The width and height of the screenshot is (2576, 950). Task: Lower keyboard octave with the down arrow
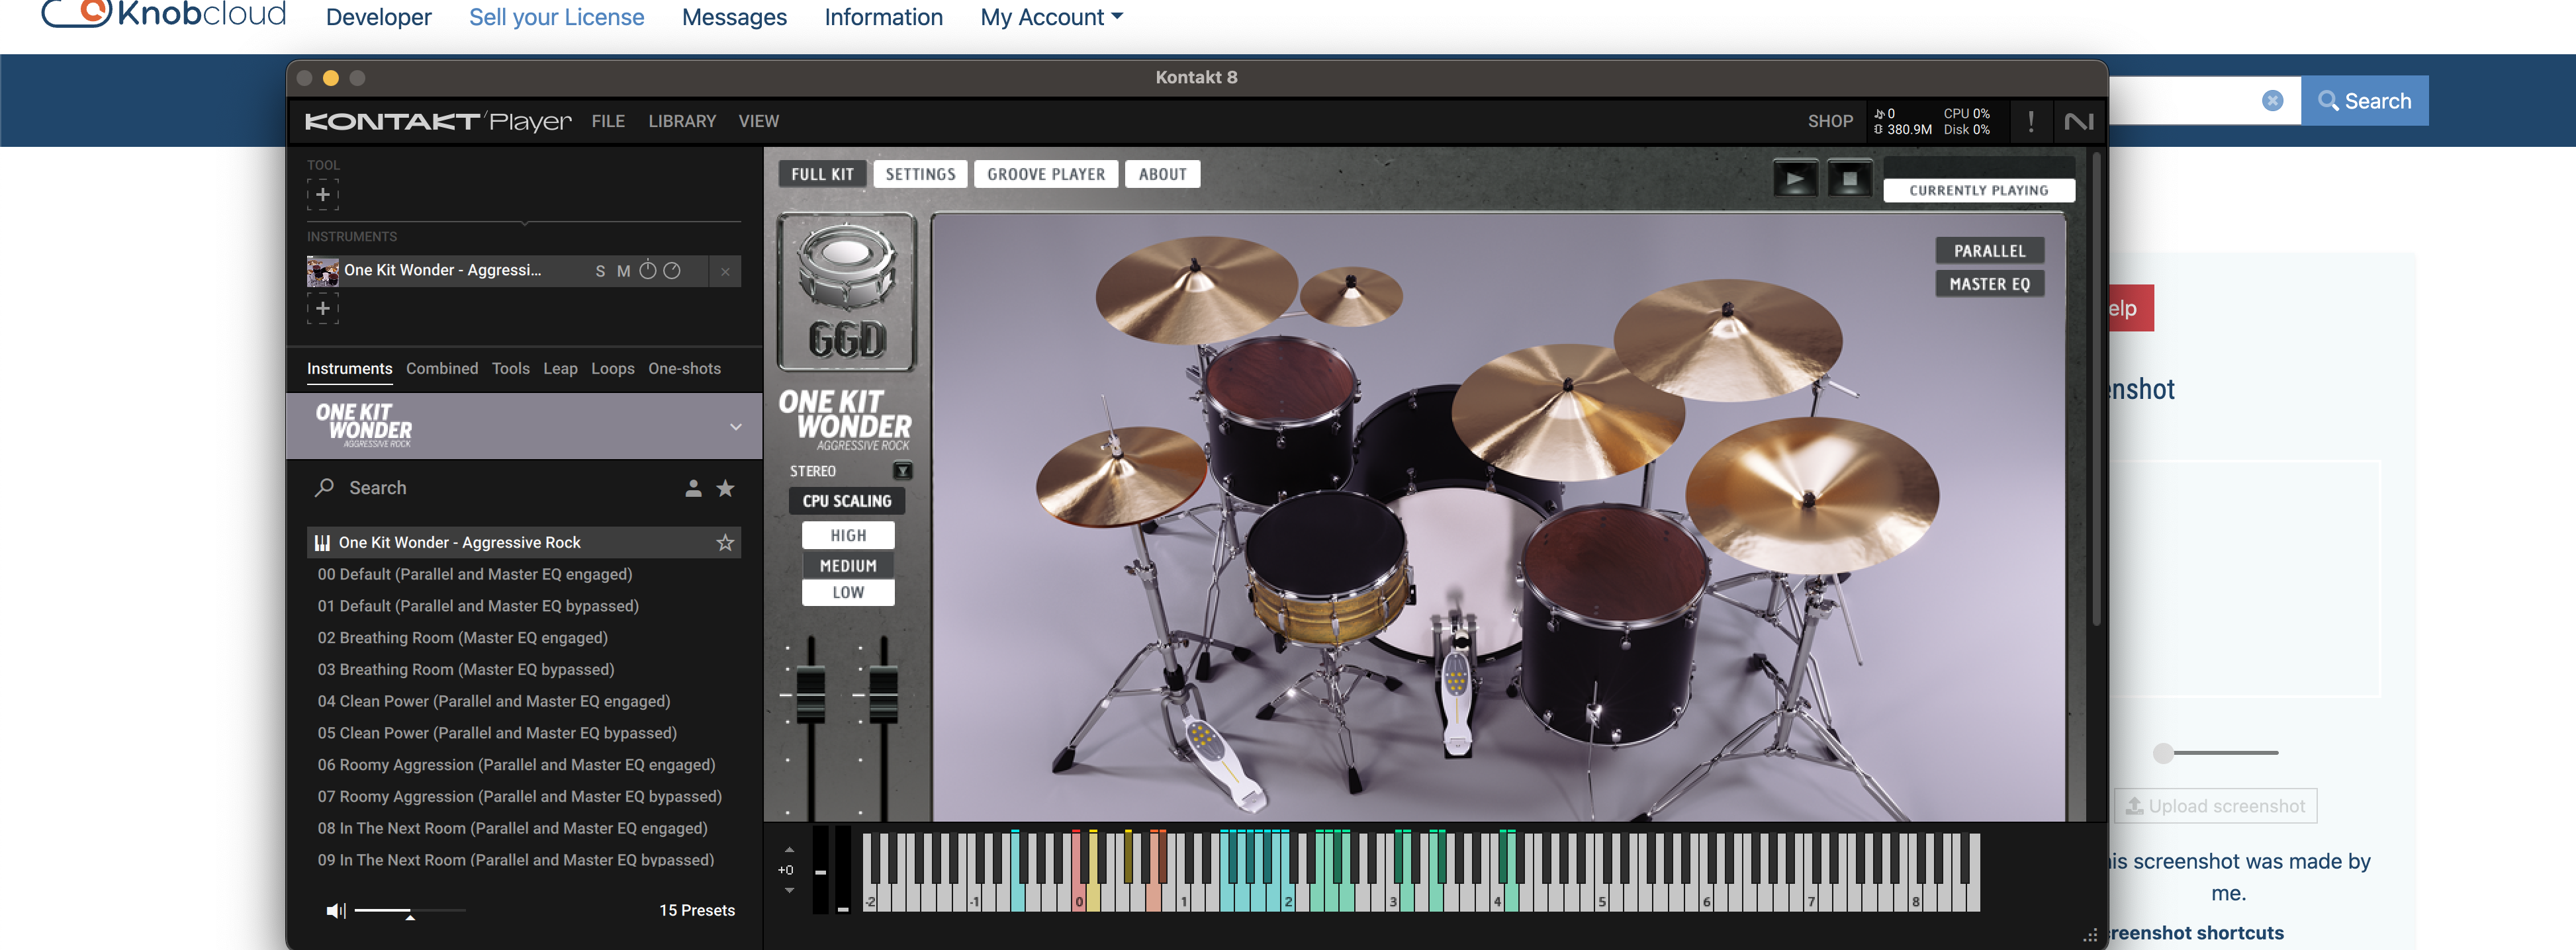[789, 890]
